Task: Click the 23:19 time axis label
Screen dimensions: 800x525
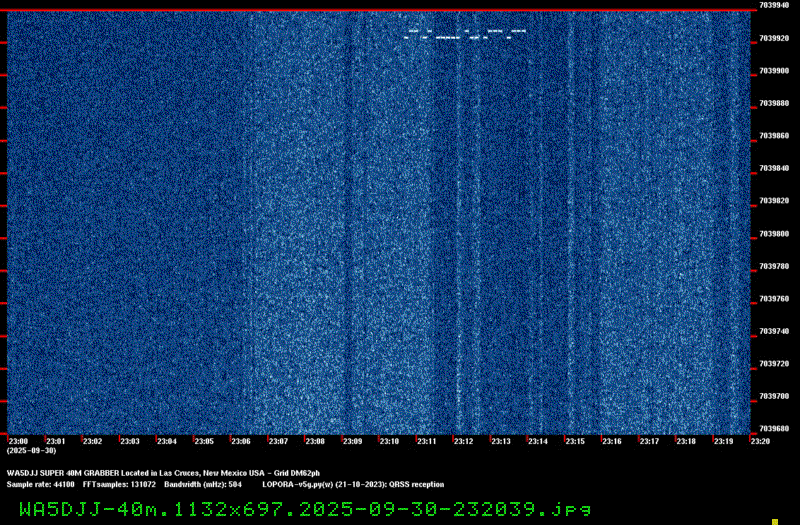Action: (x=723, y=441)
